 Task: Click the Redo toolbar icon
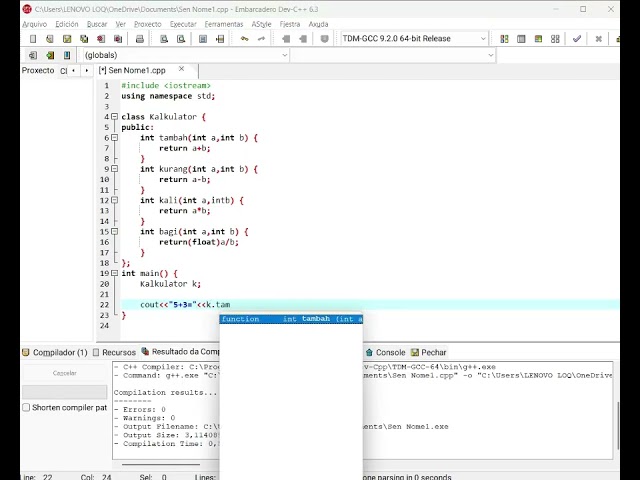point(262,39)
